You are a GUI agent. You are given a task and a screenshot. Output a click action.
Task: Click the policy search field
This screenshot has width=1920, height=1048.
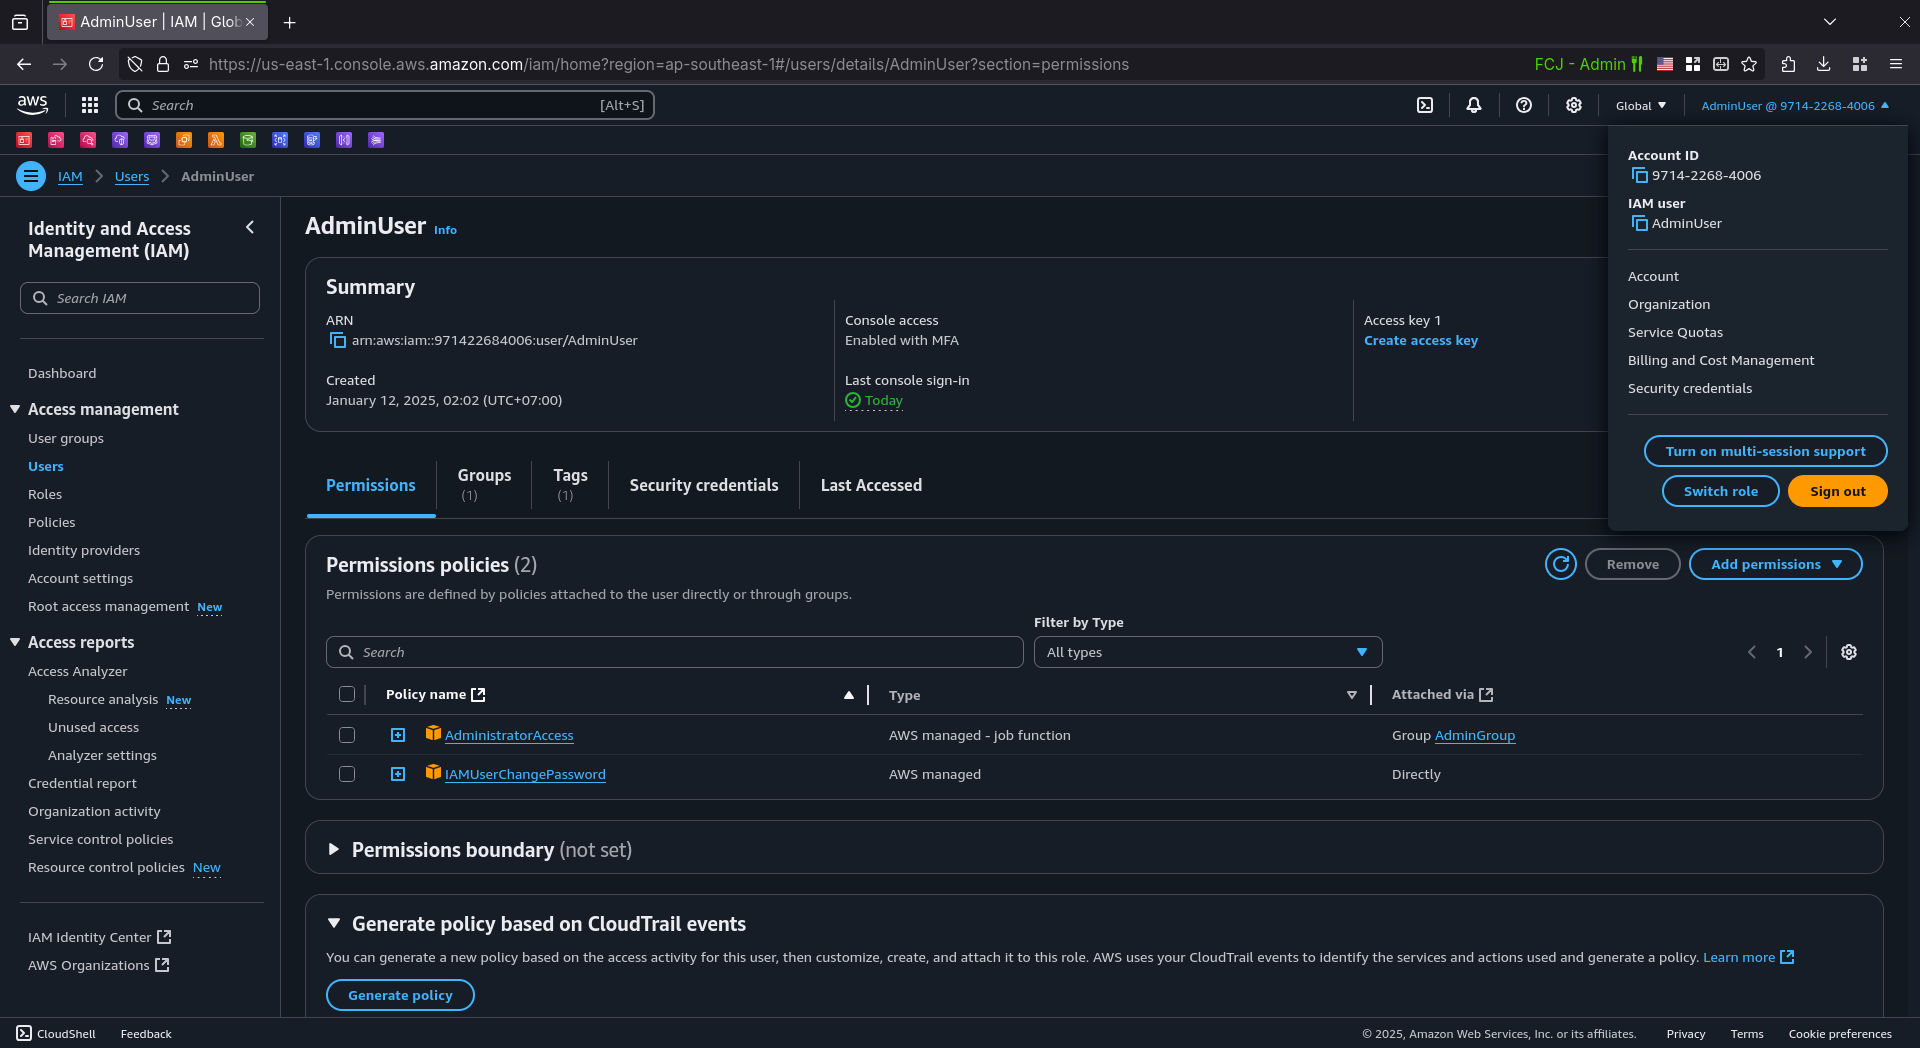click(x=674, y=652)
